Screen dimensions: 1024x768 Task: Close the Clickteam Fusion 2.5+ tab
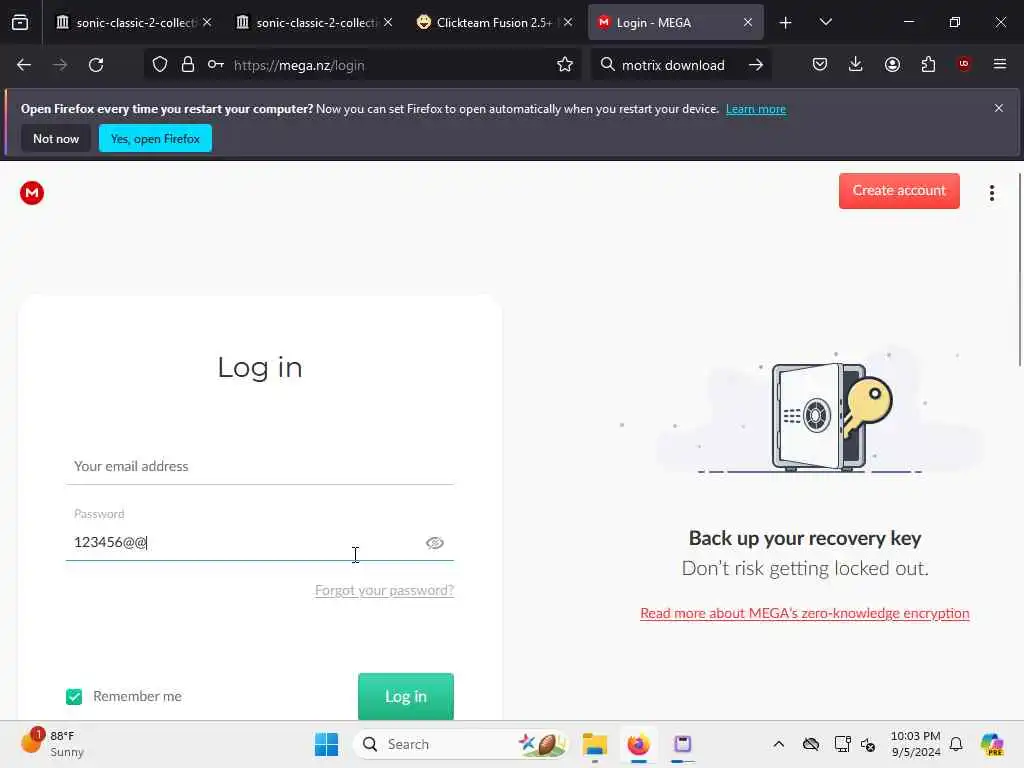[x=568, y=22]
